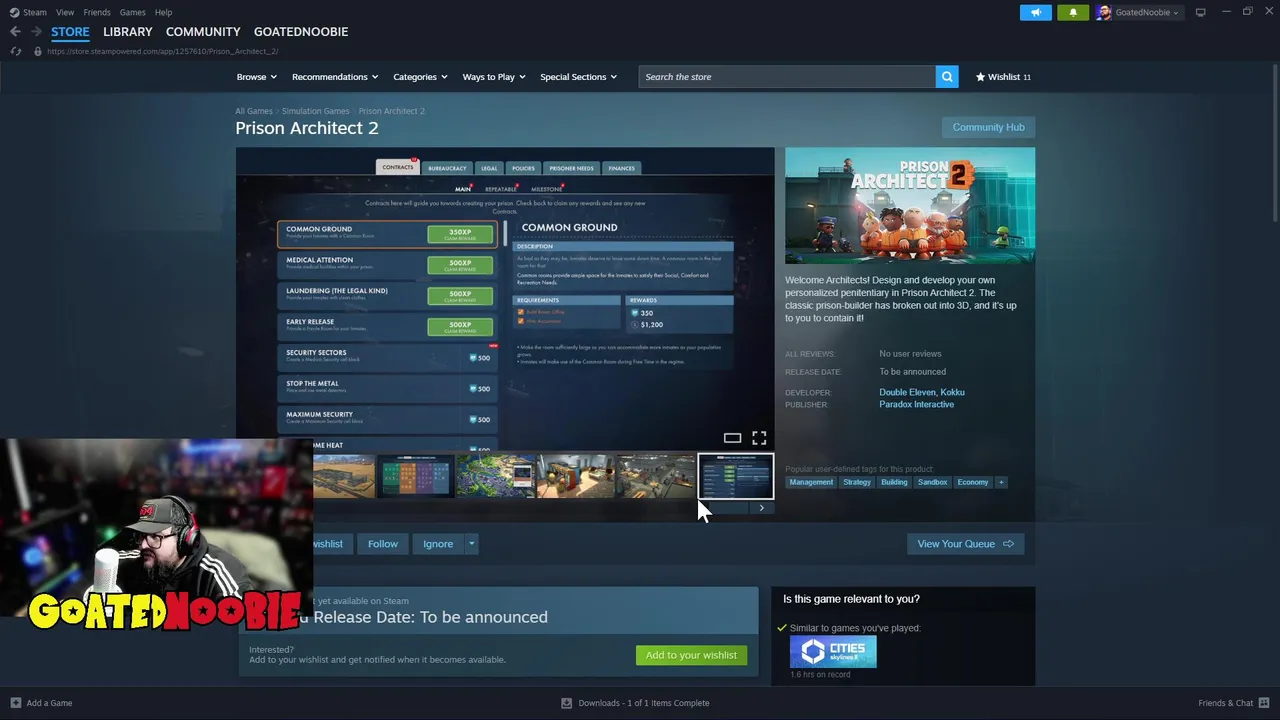Click the screenshot fullscreen icon
The height and width of the screenshot is (720, 1280).
coord(759,438)
